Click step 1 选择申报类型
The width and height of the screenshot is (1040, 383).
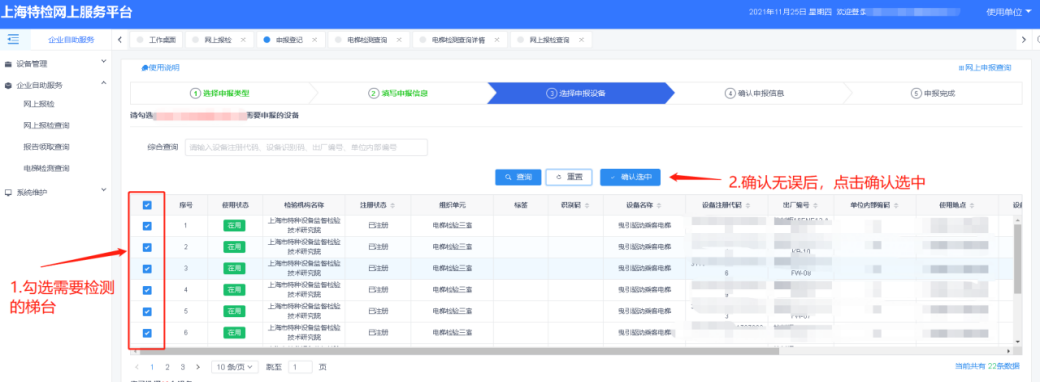(x=220, y=94)
